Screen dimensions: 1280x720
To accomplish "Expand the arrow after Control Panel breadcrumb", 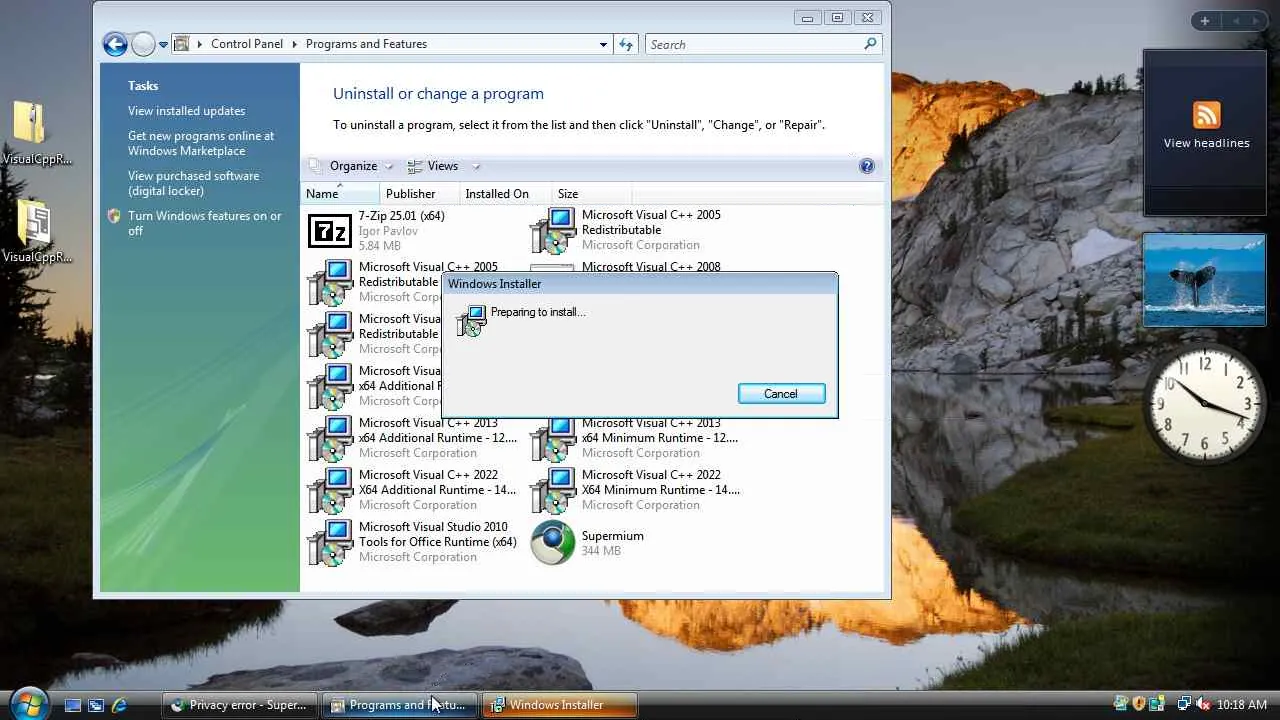I will (x=294, y=44).
